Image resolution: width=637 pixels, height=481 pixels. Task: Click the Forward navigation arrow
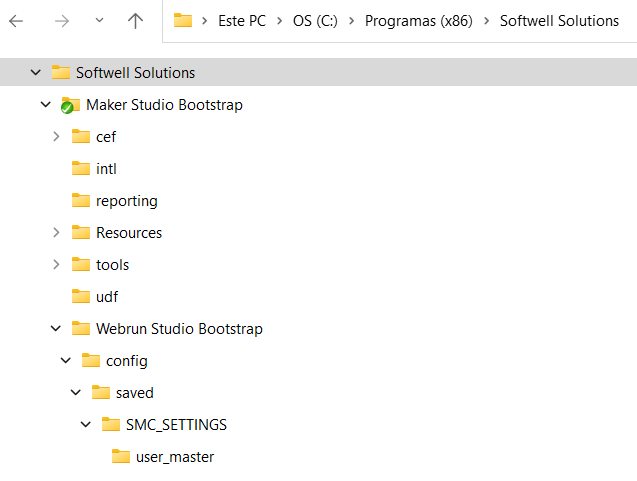click(x=61, y=21)
